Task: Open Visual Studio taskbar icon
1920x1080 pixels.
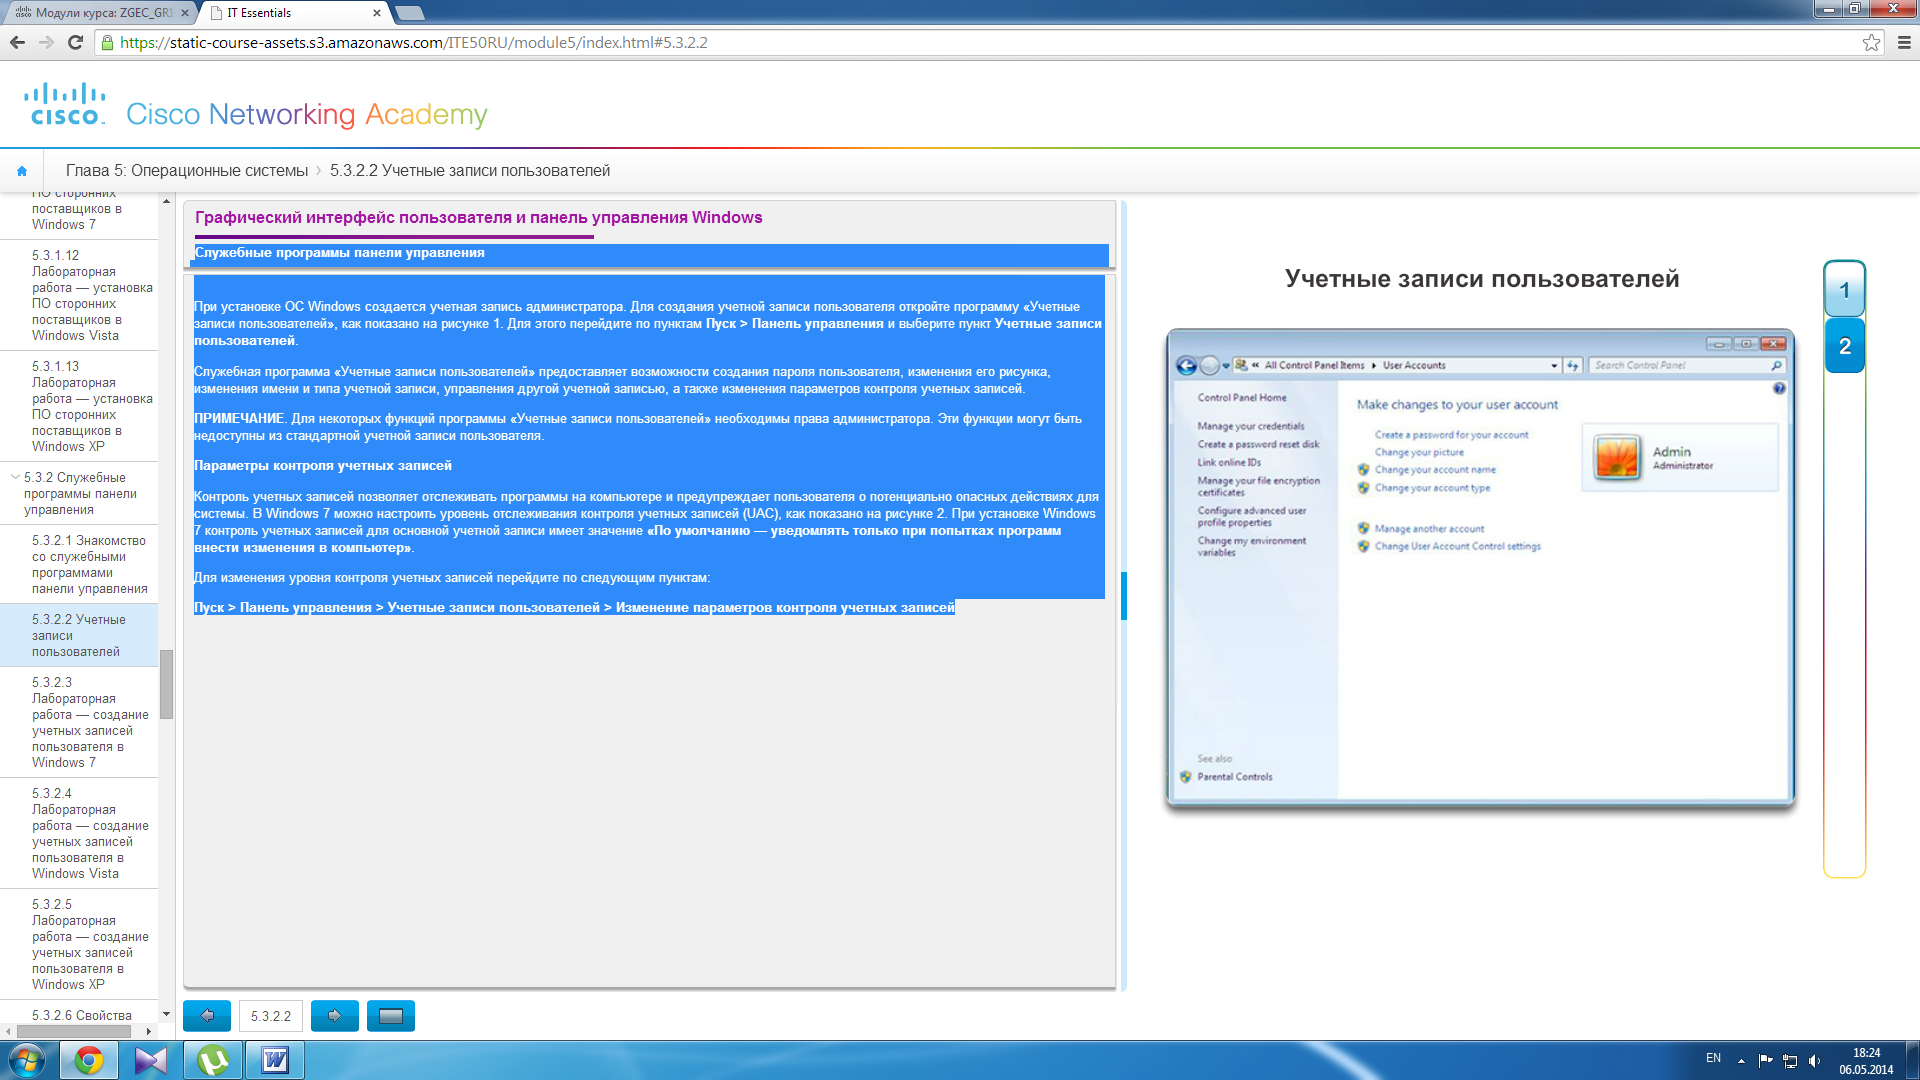Action: [151, 1060]
